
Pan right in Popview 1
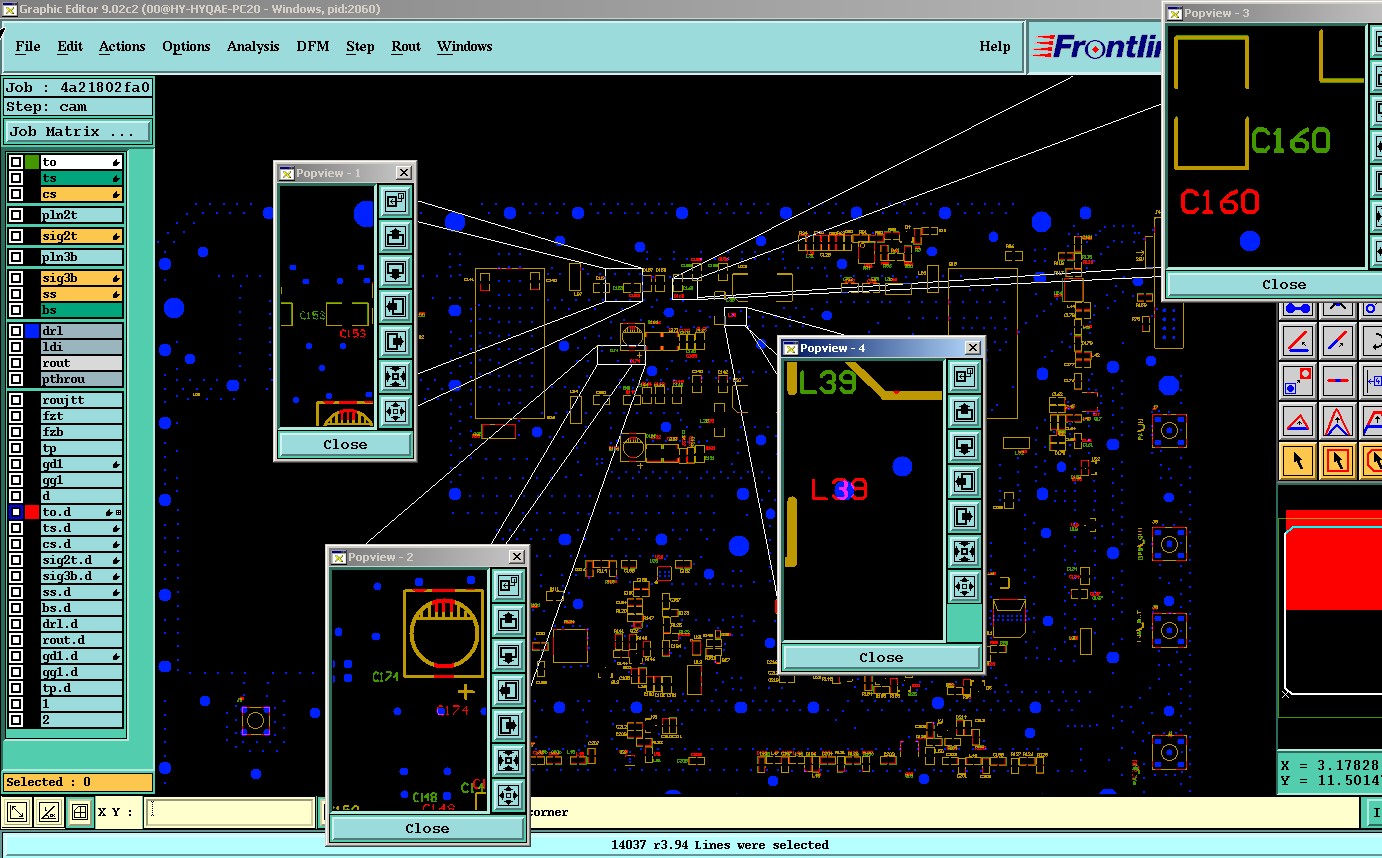click(x=395, y=341)
